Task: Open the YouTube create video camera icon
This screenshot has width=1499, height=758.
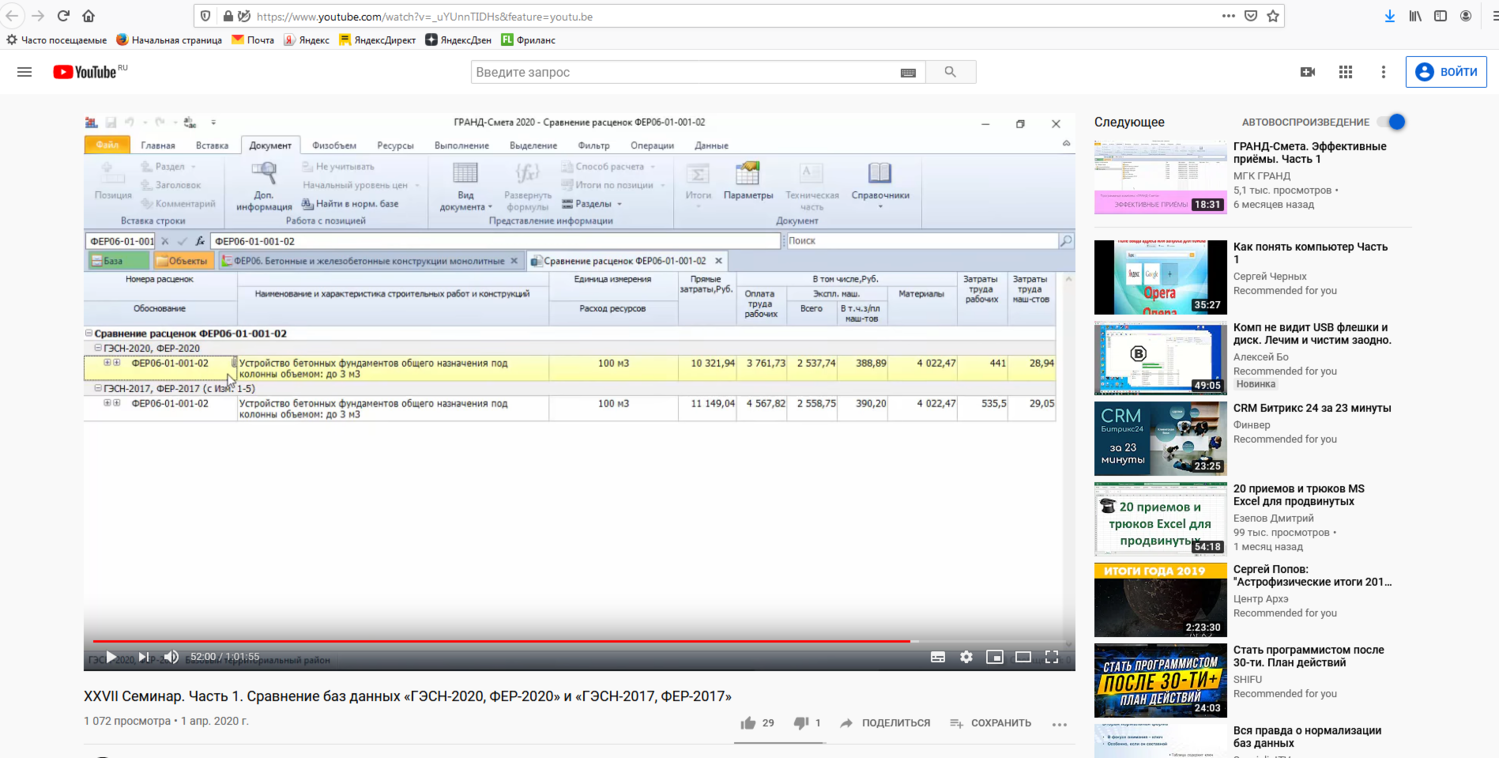Action: [1307, 72]
